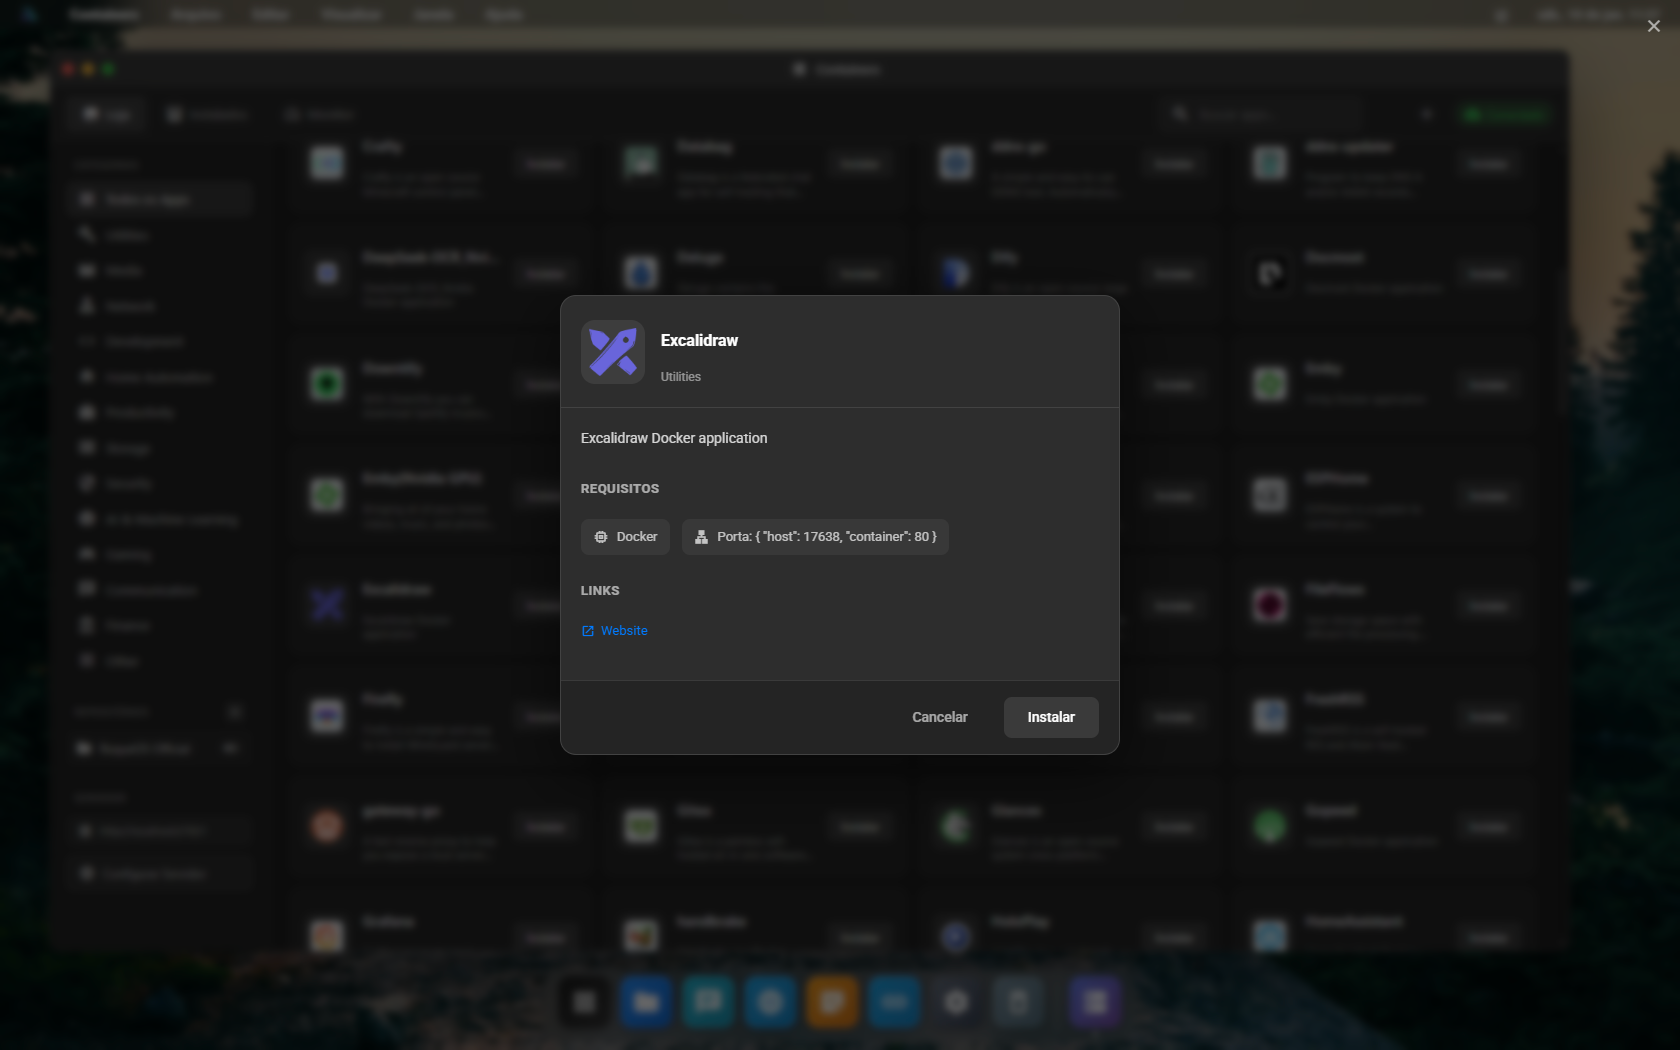Open the gear settings icon in the dock

point(956,1002)
